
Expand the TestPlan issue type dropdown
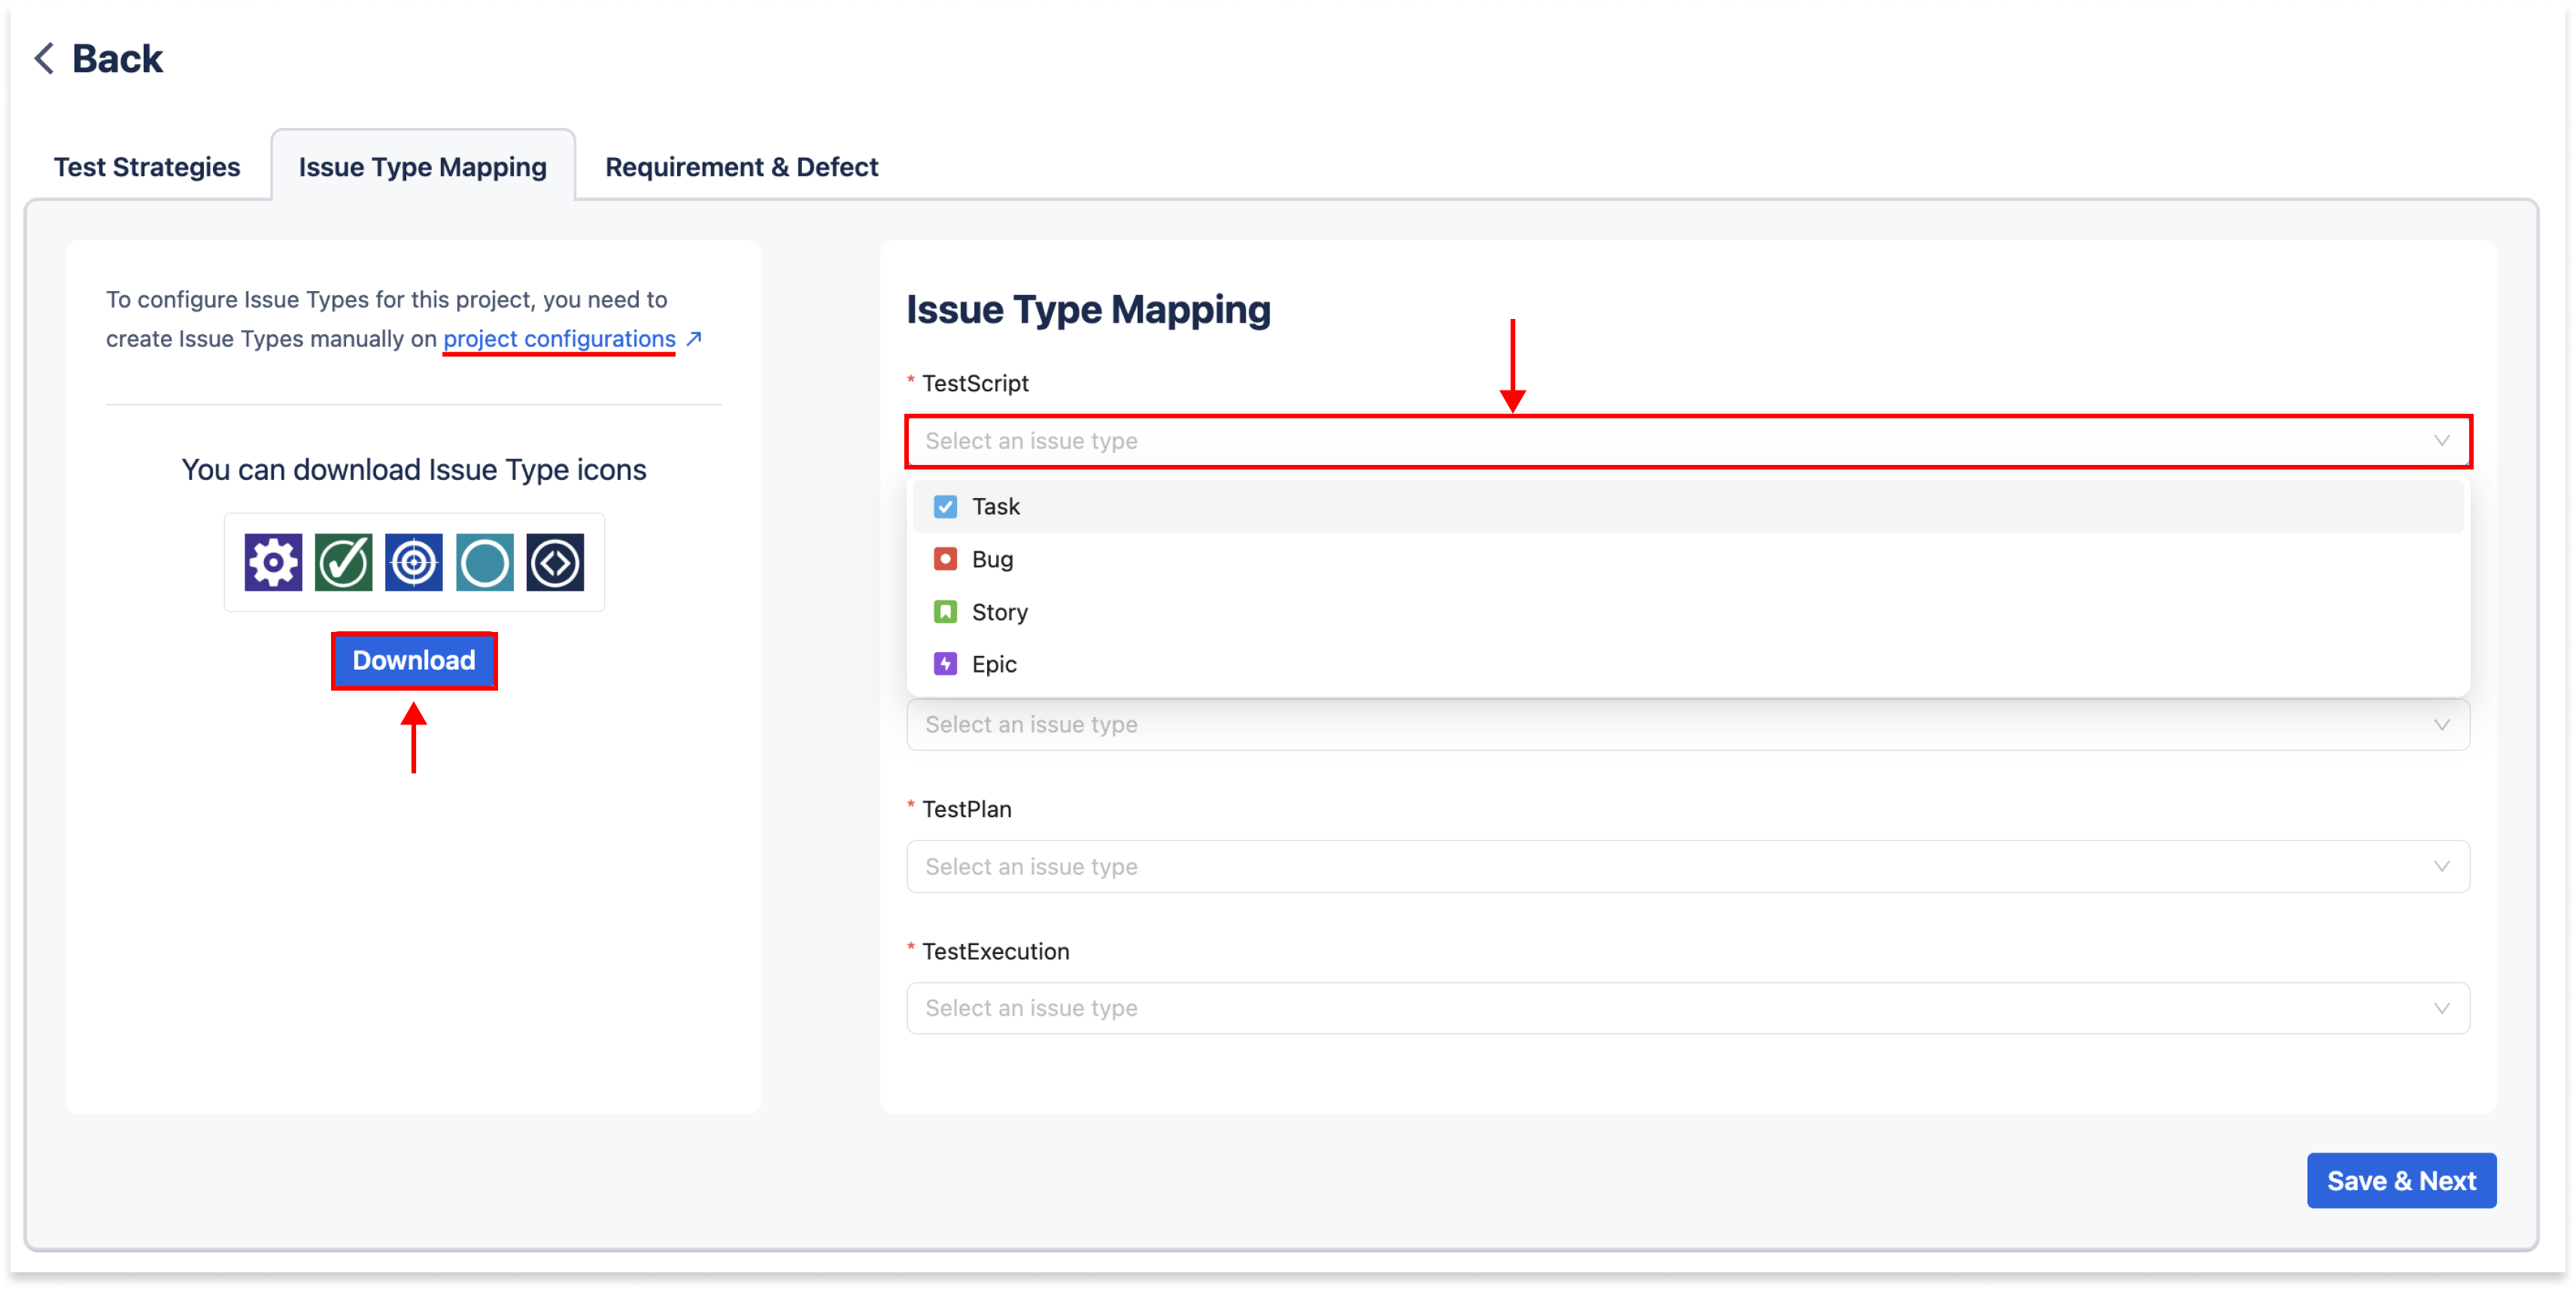1687,867
